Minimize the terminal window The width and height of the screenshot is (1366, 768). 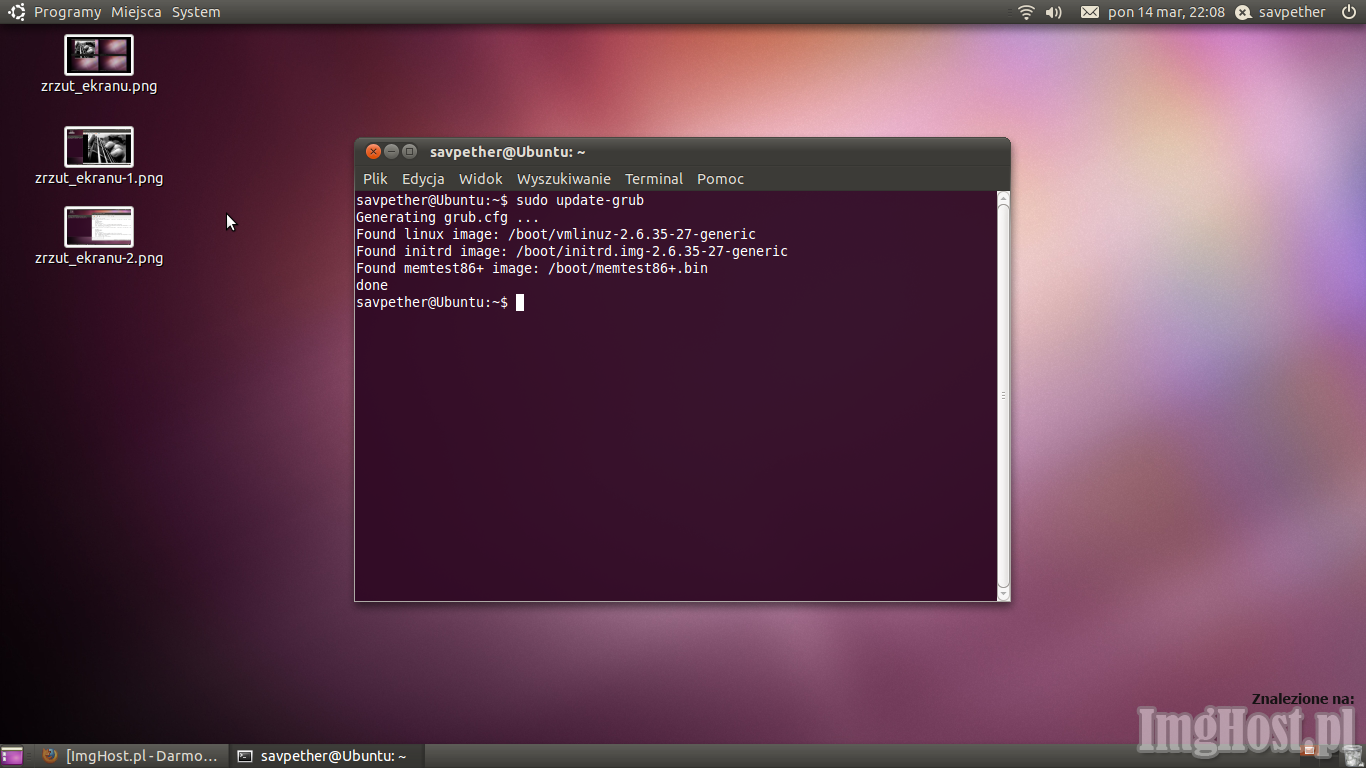(x=391, y=152)
